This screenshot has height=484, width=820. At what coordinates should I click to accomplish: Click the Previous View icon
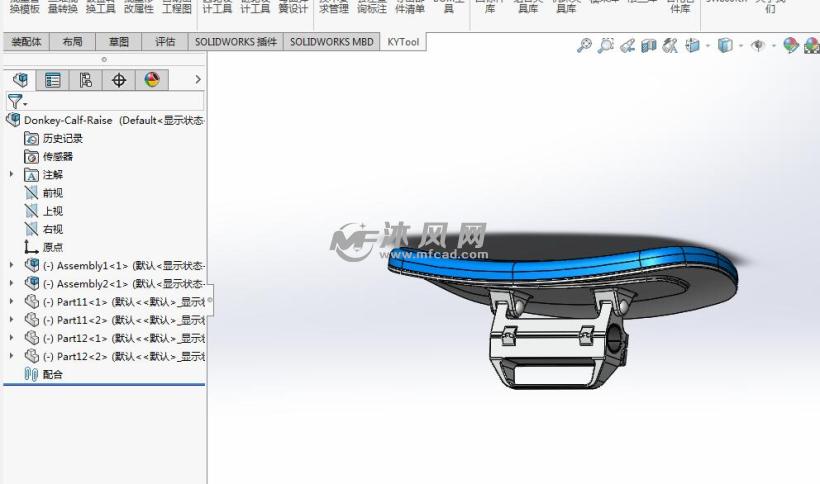tap(627, 46)
